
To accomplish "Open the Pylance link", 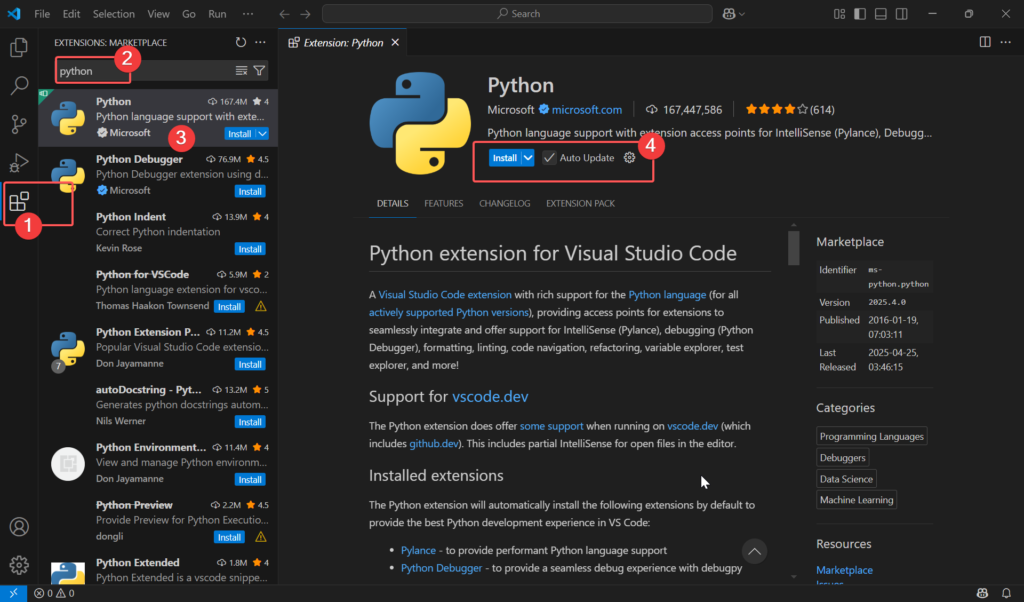I will tap(418, 550).
